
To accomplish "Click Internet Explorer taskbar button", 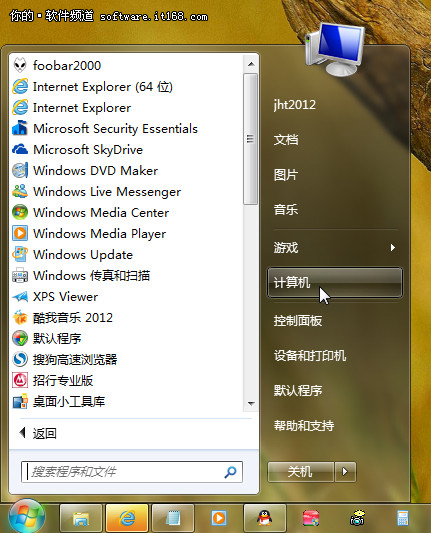I will (x=127, y=519).
